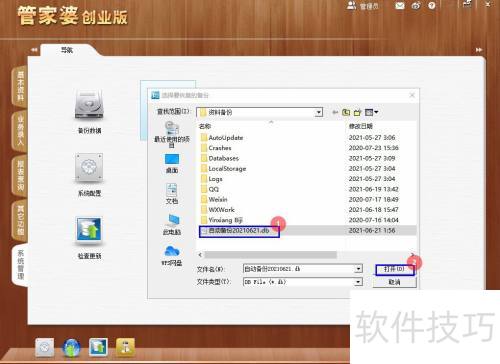
Task: Click the left arrow of the horizontal scrollbar
Action: [x=200, y=255]
